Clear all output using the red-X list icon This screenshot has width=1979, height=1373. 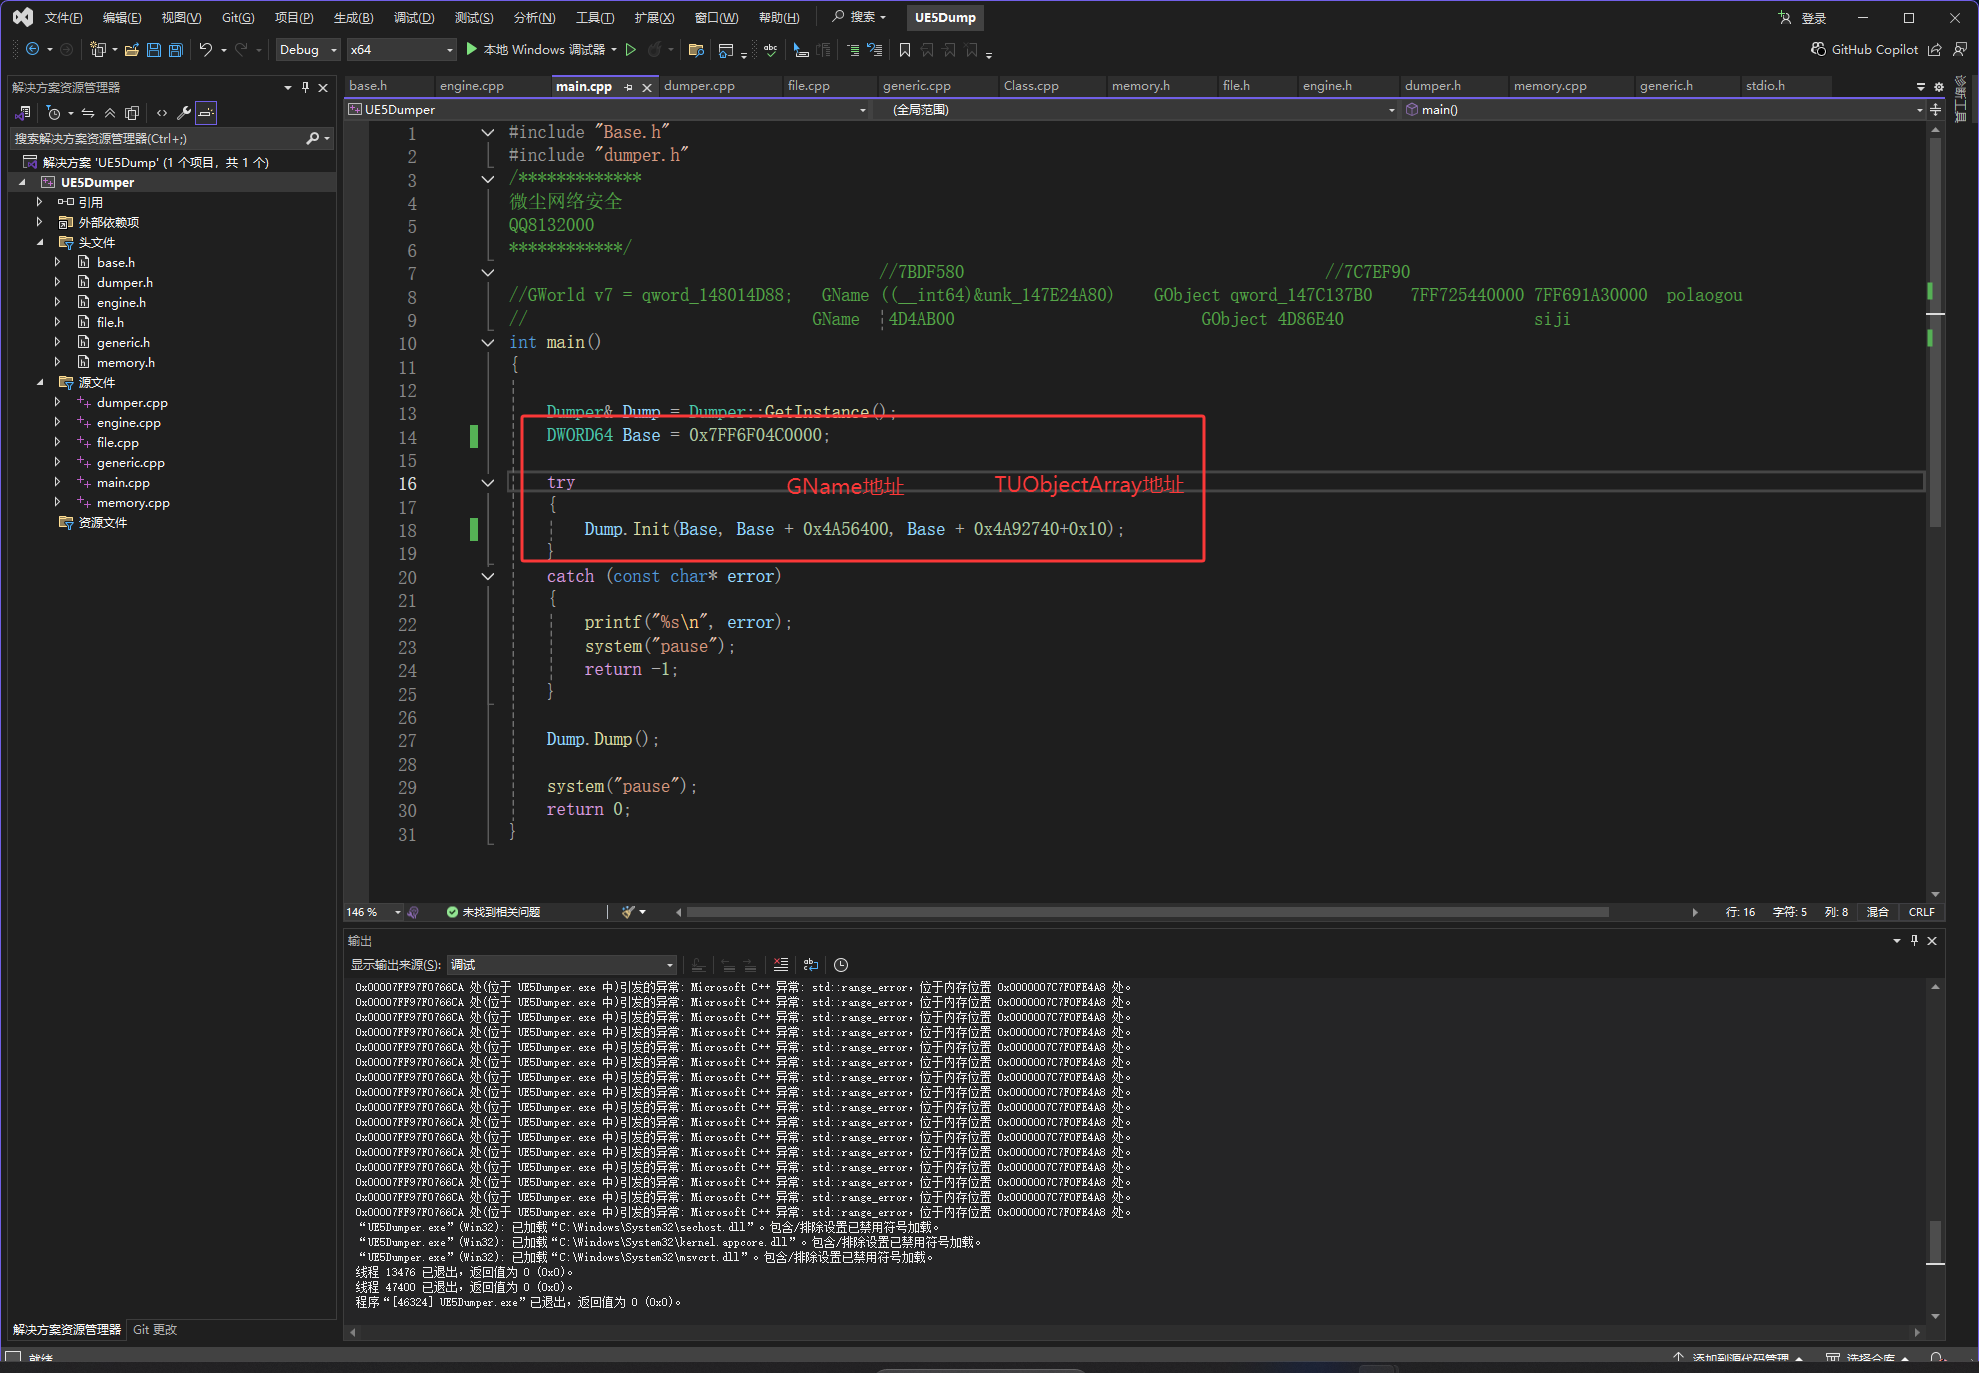coord(781,965)
